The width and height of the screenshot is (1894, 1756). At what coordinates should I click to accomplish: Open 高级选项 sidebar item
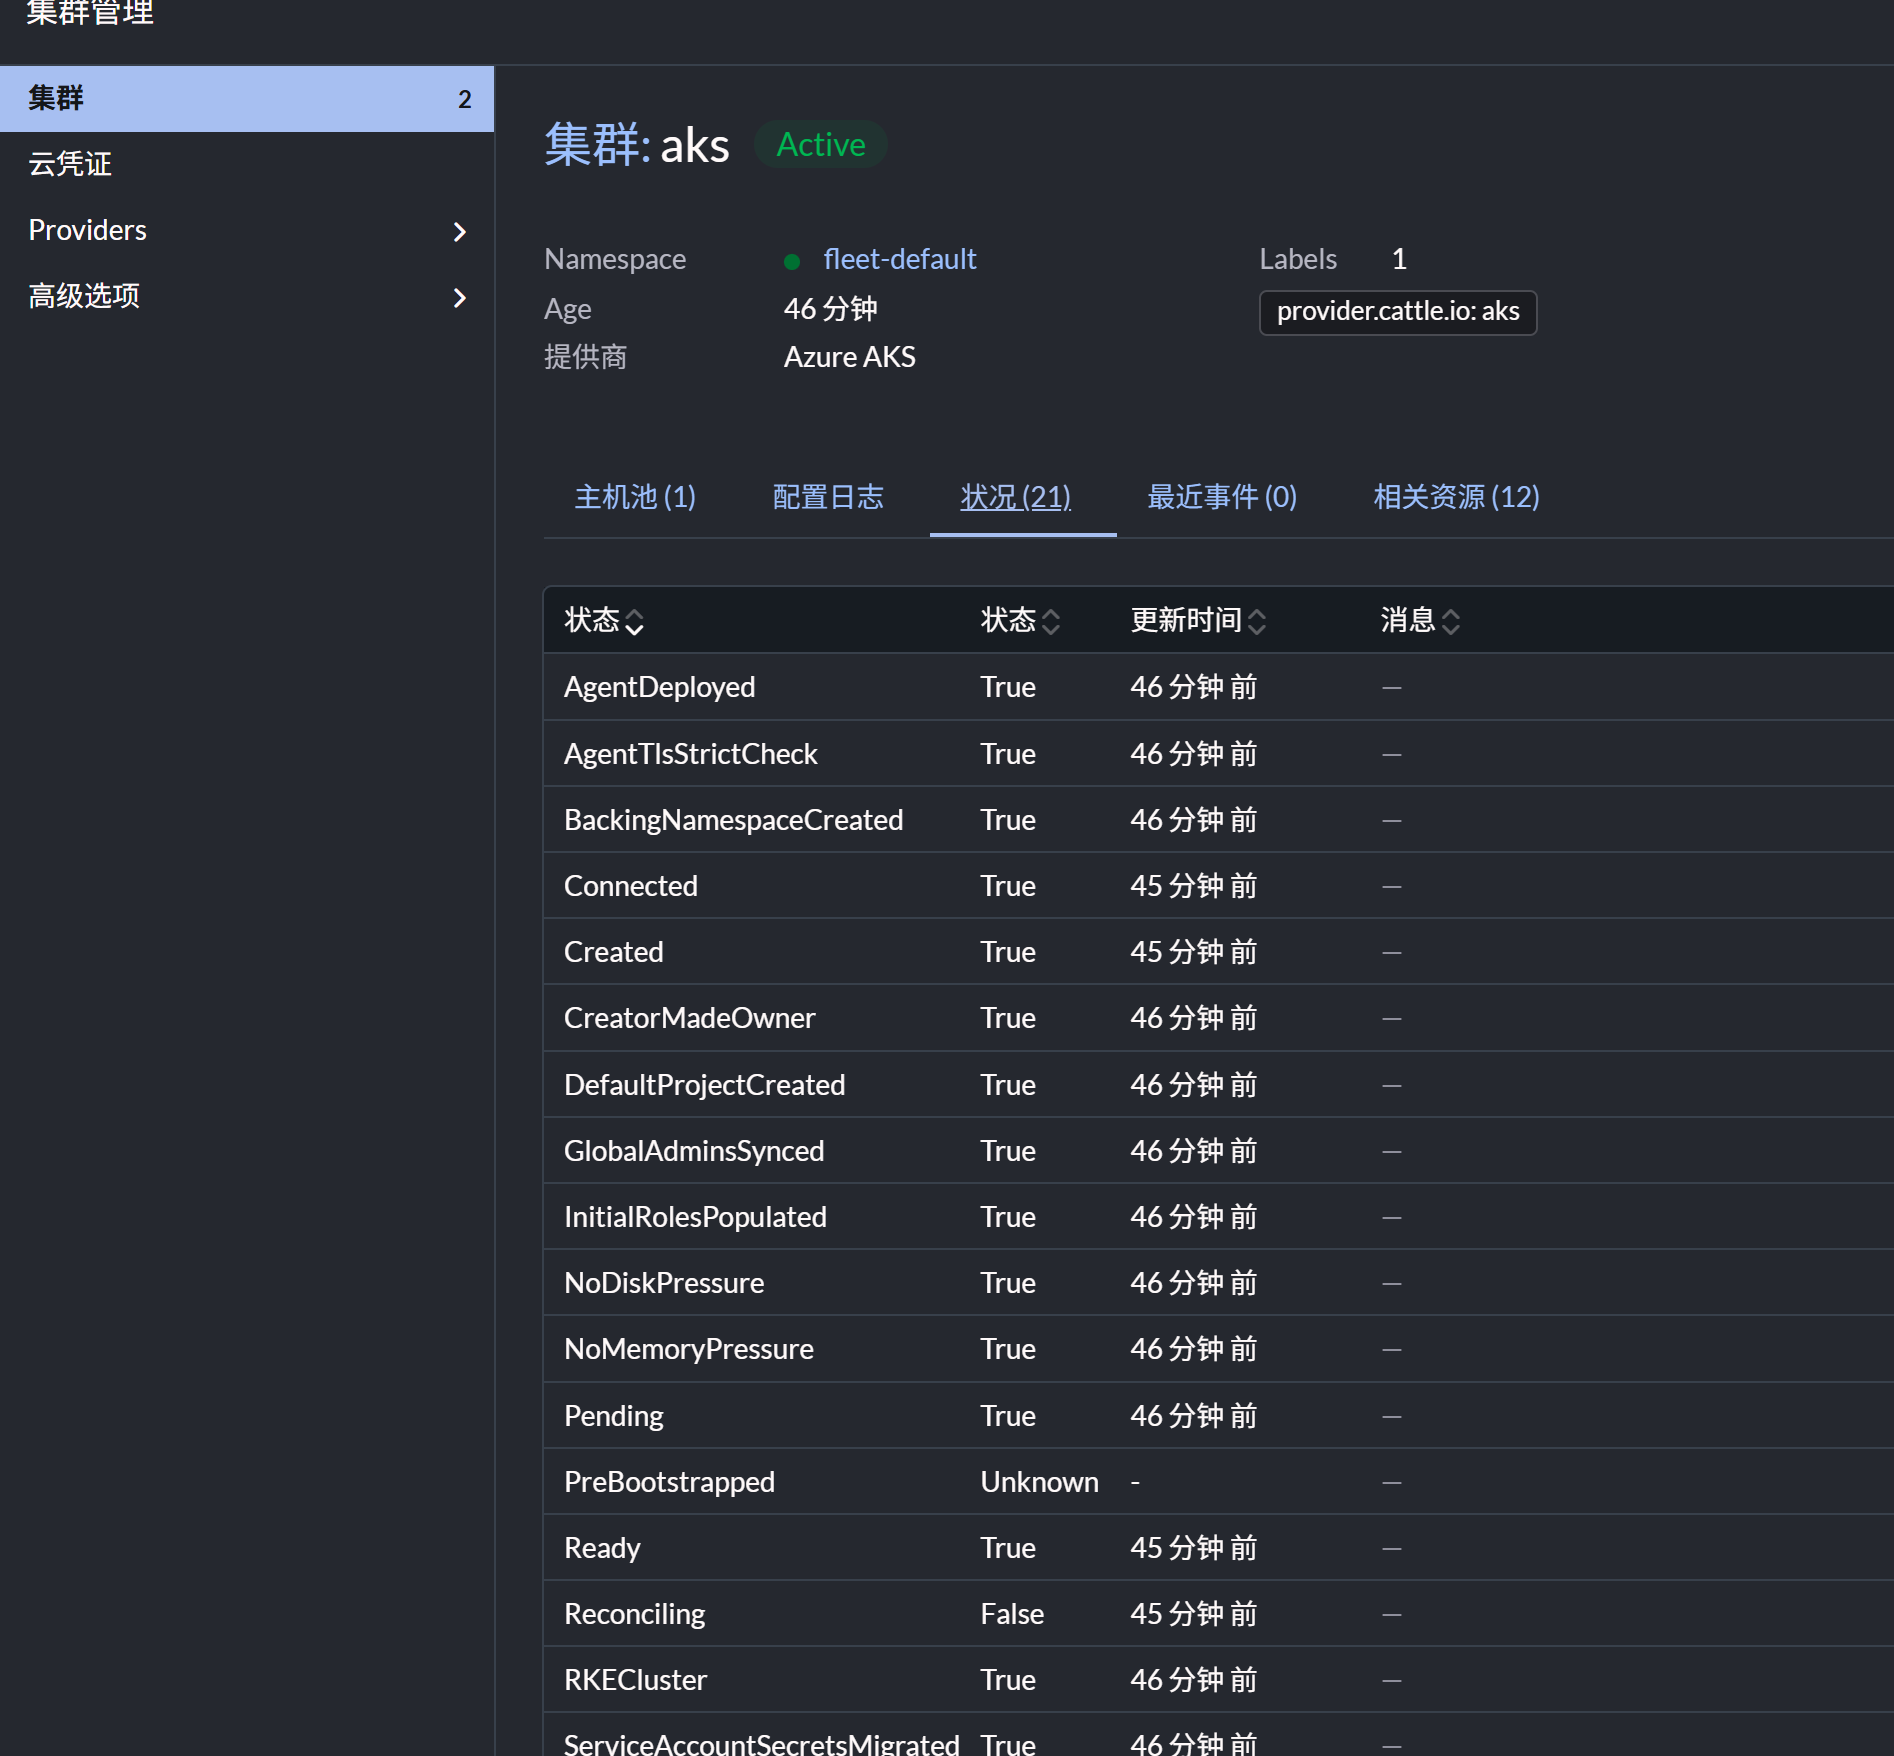pos(247,296)
